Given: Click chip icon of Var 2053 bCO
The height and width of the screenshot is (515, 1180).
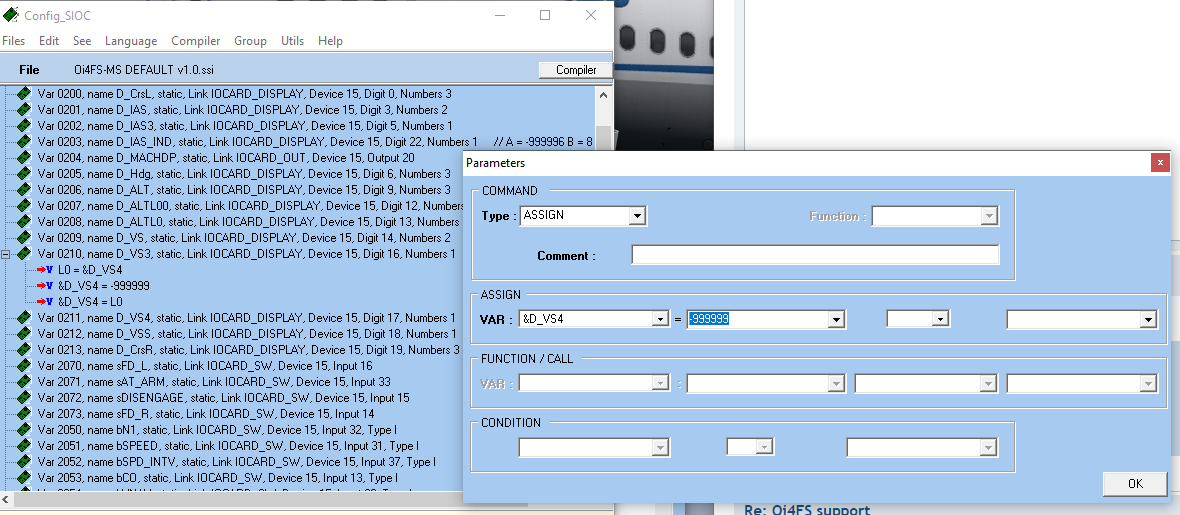Looking at the screenshot, I should tap(25, 478).
